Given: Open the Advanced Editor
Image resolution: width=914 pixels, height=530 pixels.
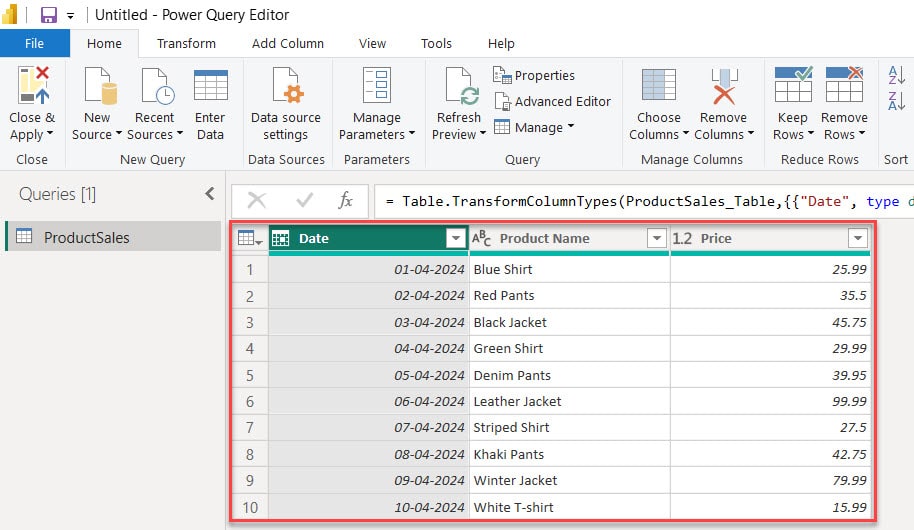Looking at the screenshot, I should click(552, 101).
